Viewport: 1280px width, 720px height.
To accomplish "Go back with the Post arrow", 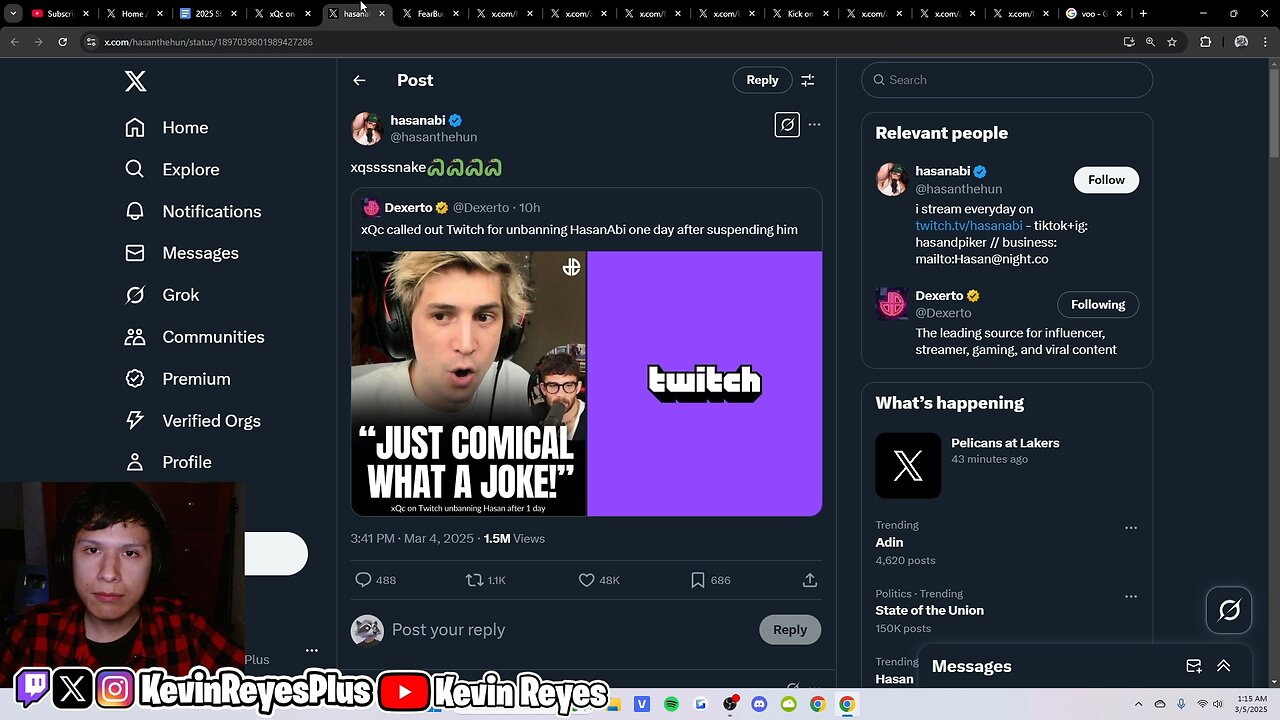I will tap(359, 80).
